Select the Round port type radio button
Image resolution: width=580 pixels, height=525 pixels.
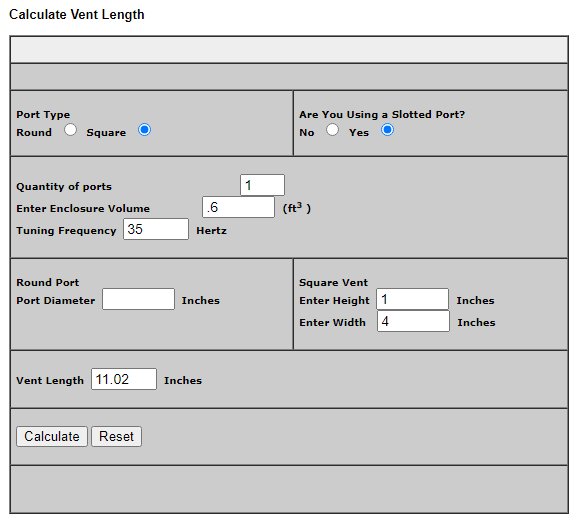(x=70, y=130)
